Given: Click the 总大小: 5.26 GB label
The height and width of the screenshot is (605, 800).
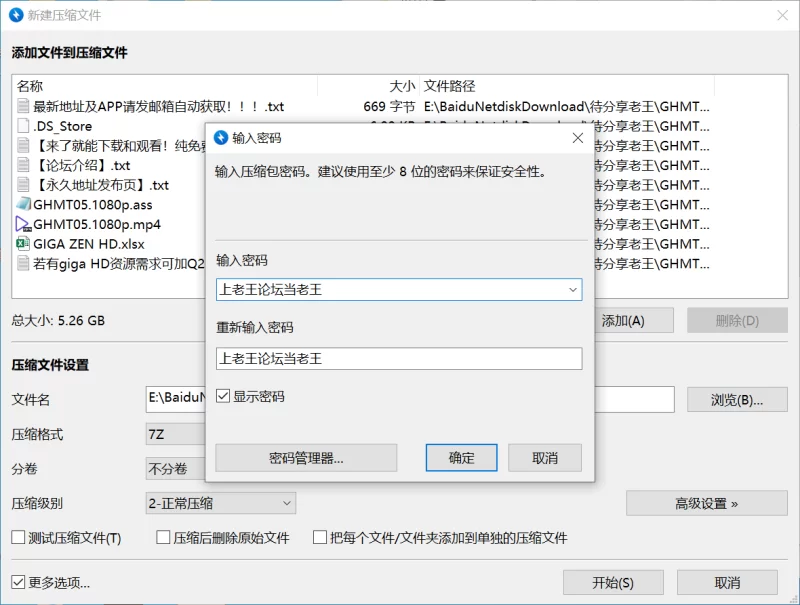Looking at the screenshot, I should pyautogui.click(x=58, y=320).
